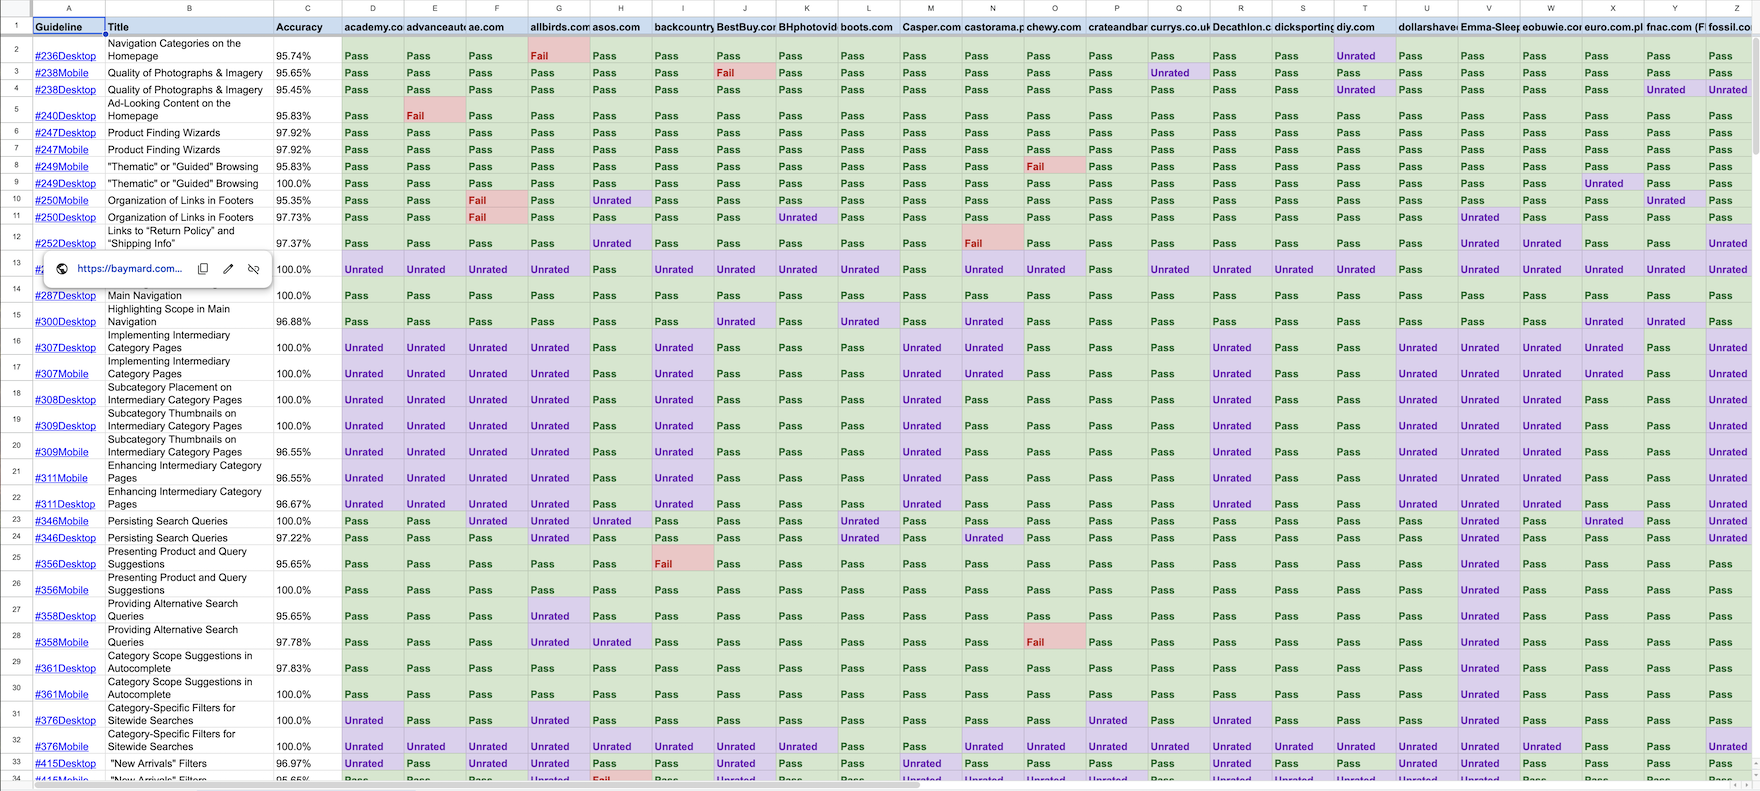Viewport: 1760px width, 791px height.
Task: Open the #358Mobile guideline link
Action: (x=61, y=643)
